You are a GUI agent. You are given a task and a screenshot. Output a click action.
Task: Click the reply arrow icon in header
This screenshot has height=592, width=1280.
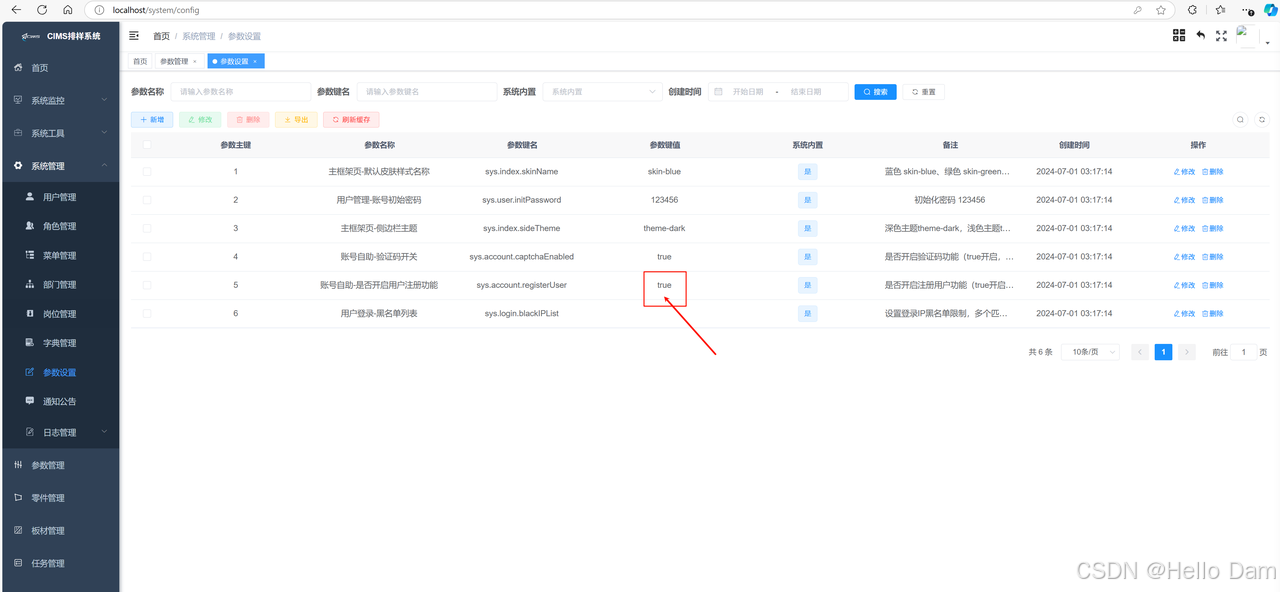(1200, 35)
